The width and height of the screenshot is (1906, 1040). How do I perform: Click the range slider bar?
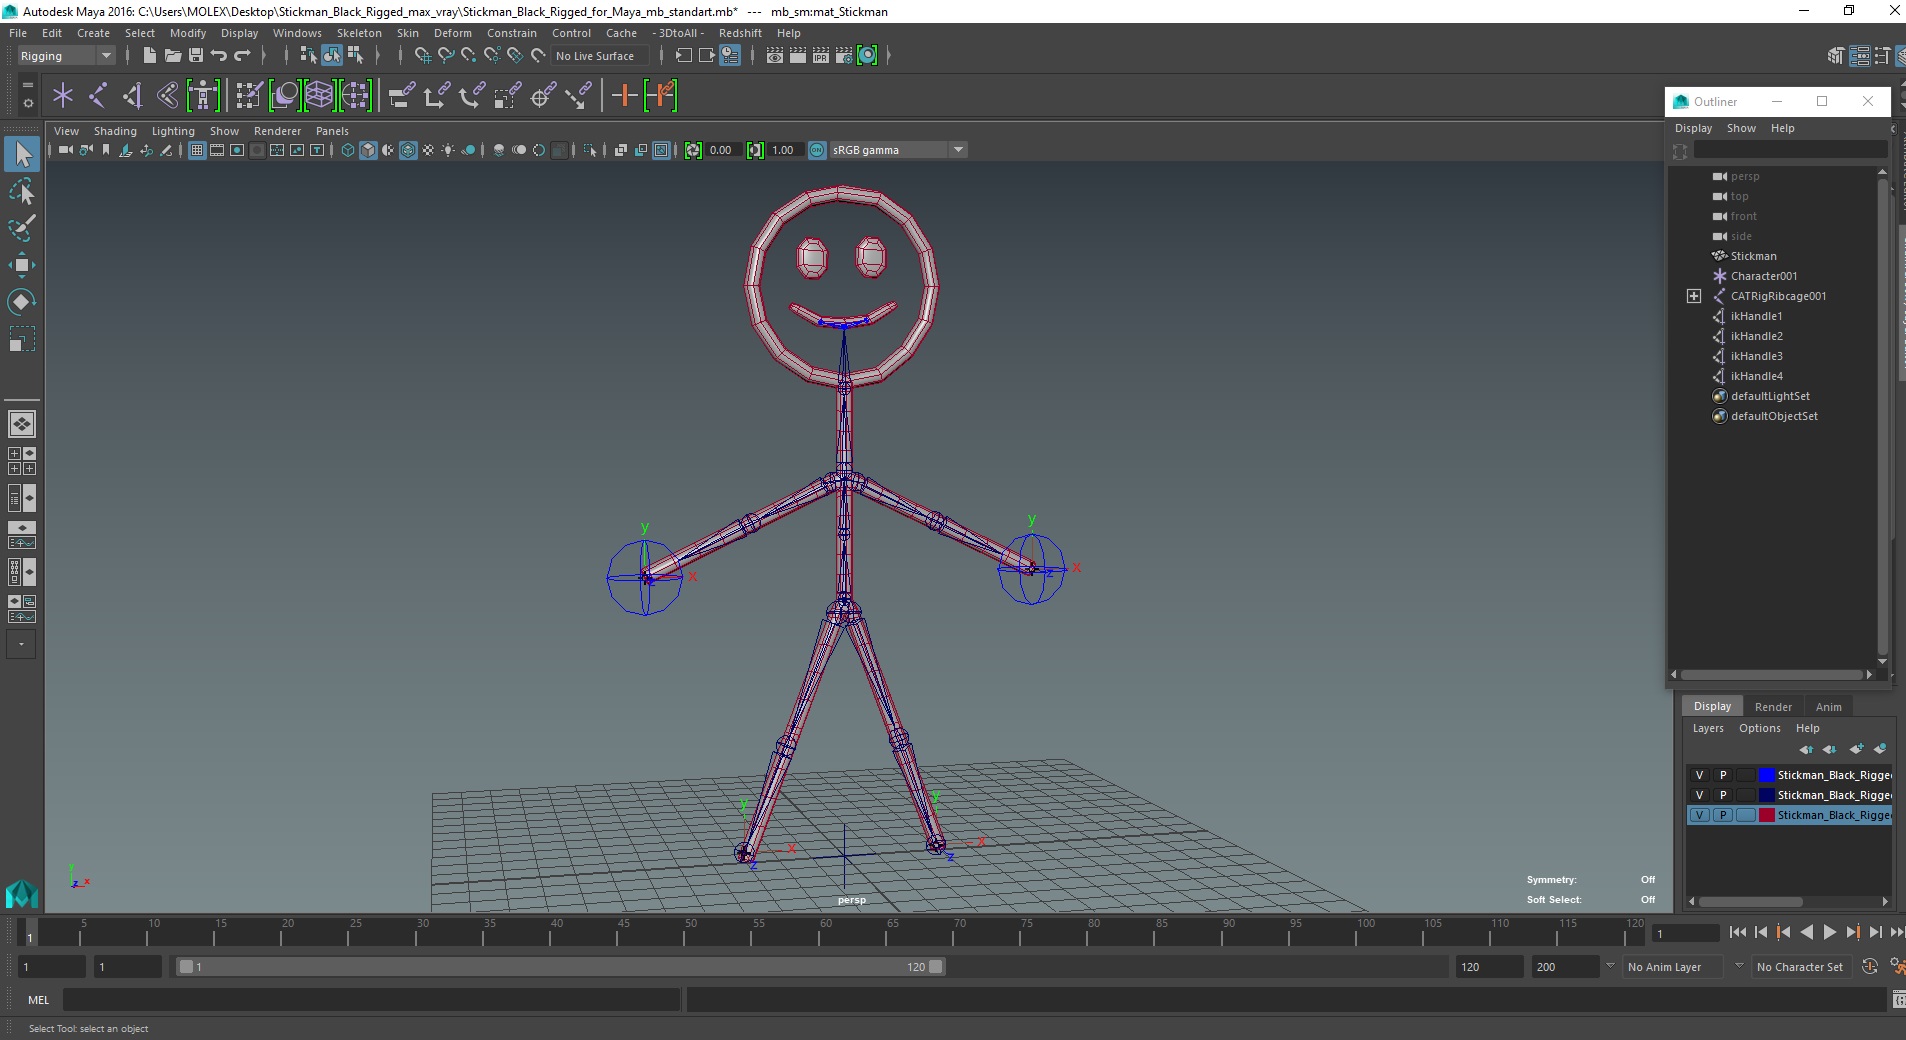click(560, 967)
